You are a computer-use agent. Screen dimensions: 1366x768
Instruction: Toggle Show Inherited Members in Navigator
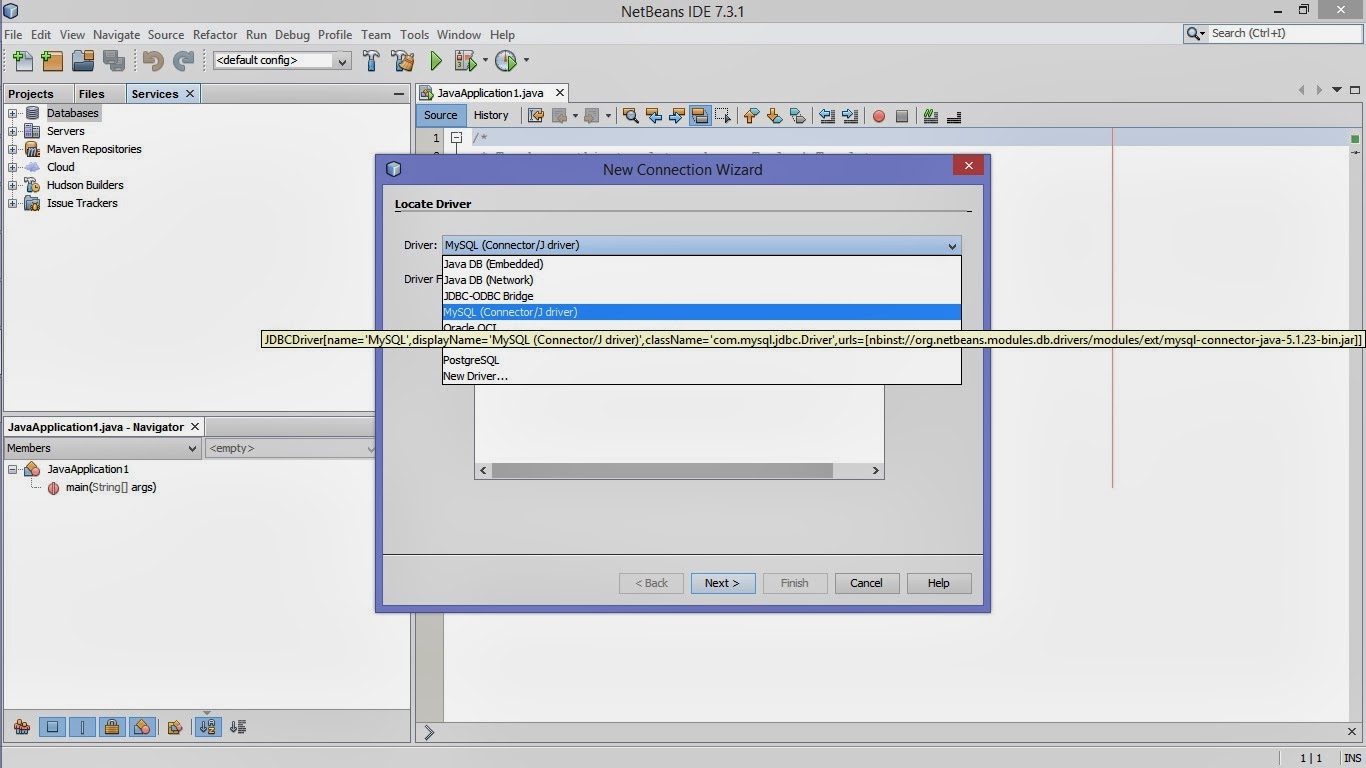[22, 727]
